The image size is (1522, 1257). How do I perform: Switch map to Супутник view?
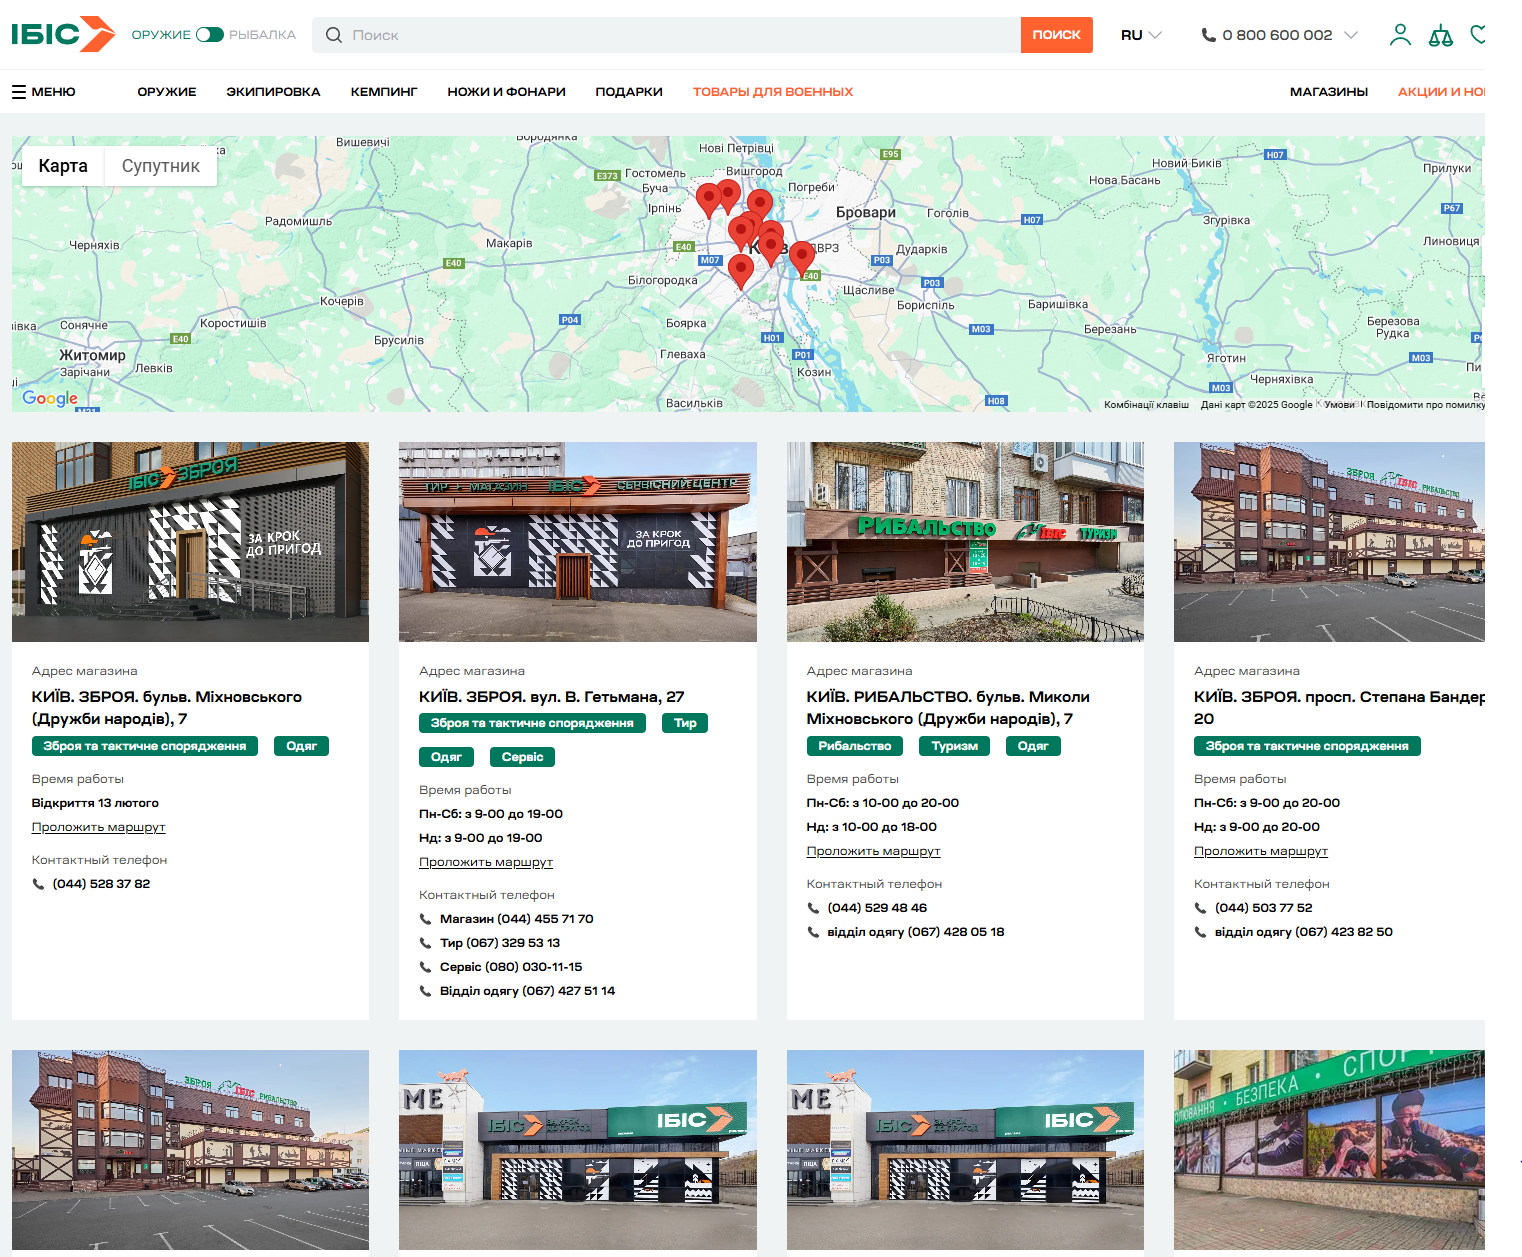160,166
